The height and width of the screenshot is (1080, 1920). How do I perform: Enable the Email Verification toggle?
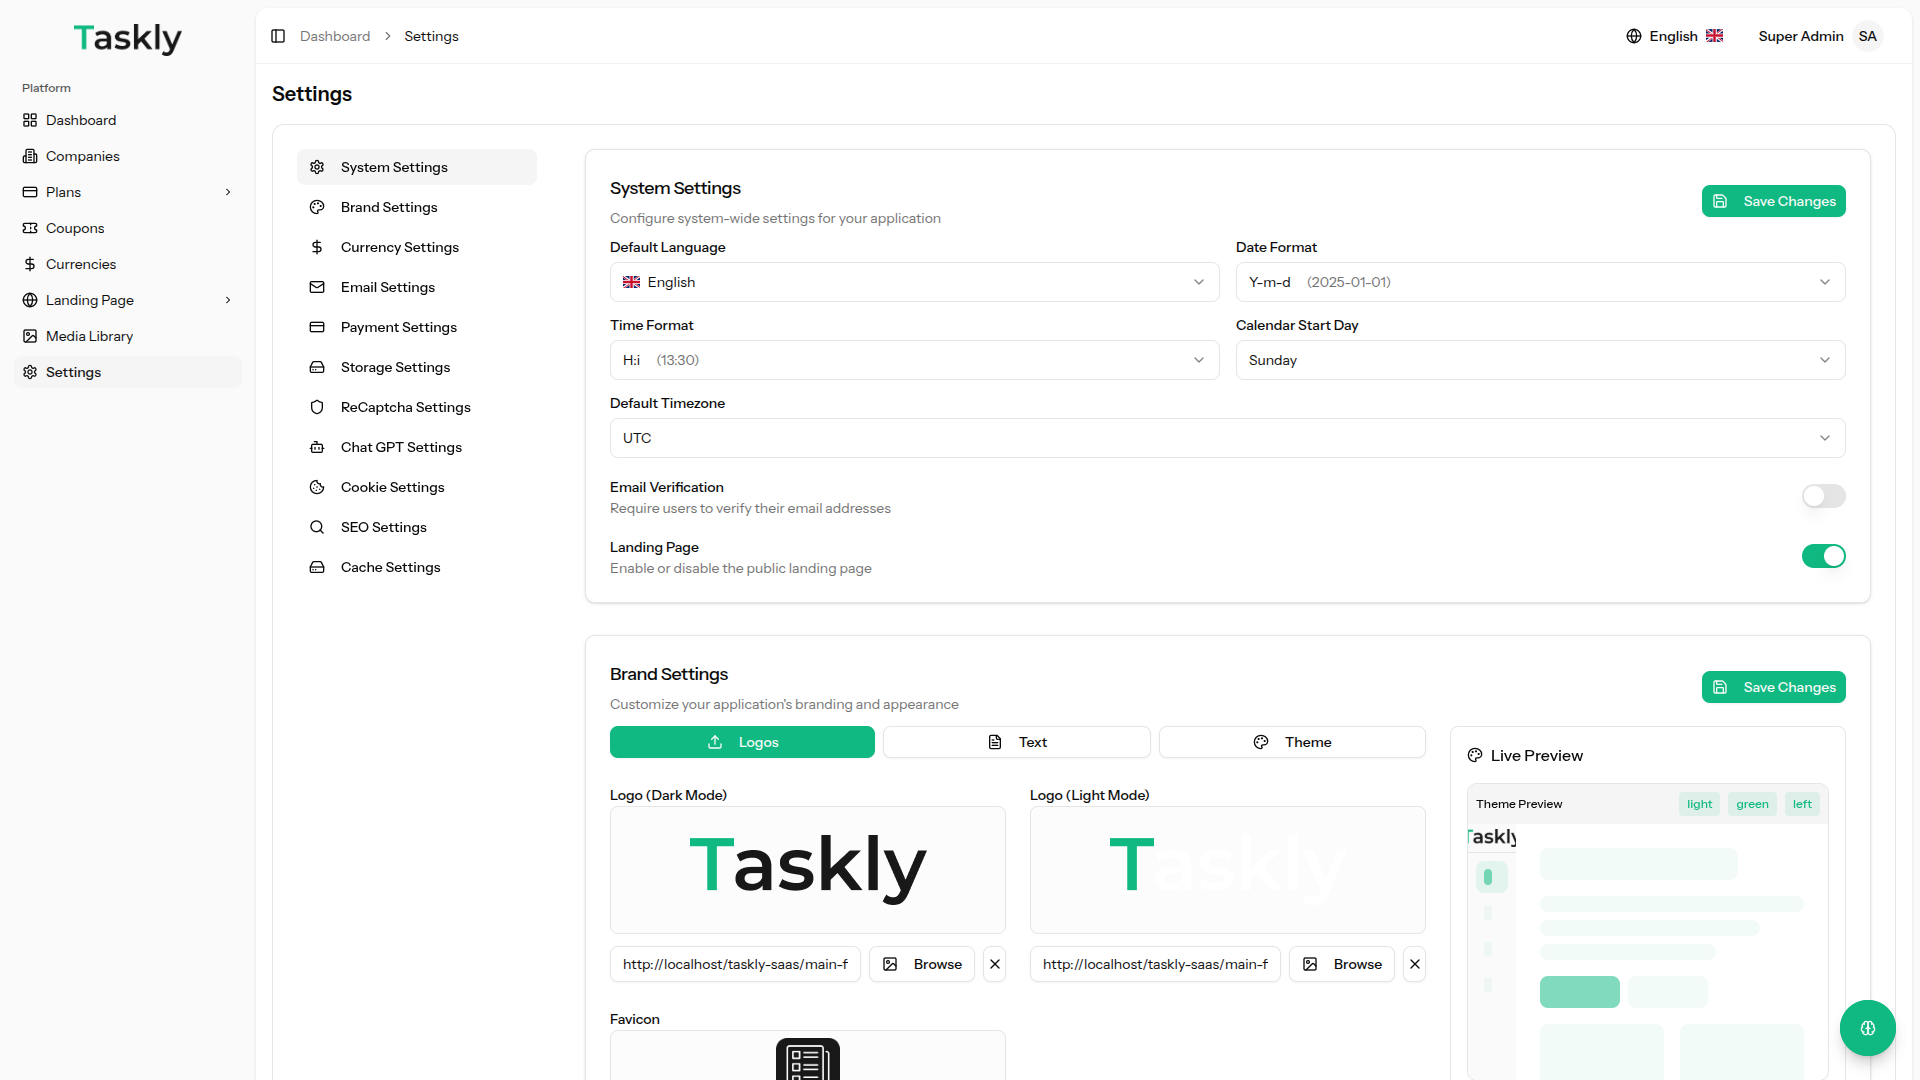pos(1823,496)
